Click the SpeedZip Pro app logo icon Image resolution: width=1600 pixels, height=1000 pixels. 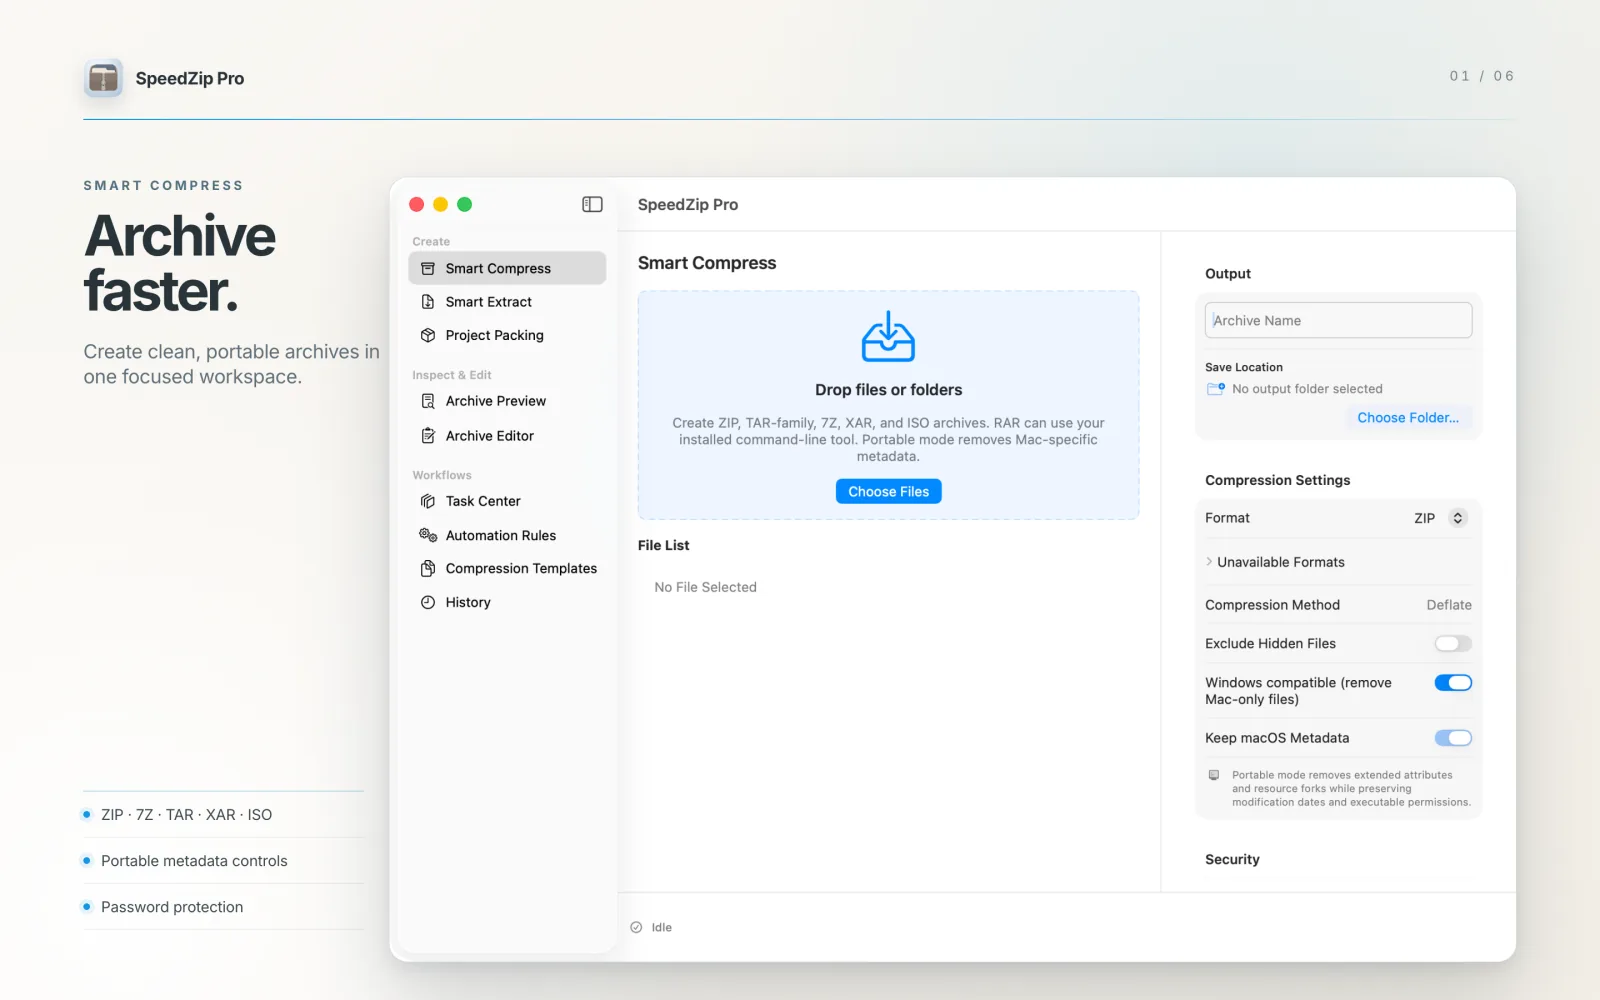click(103, 78)
